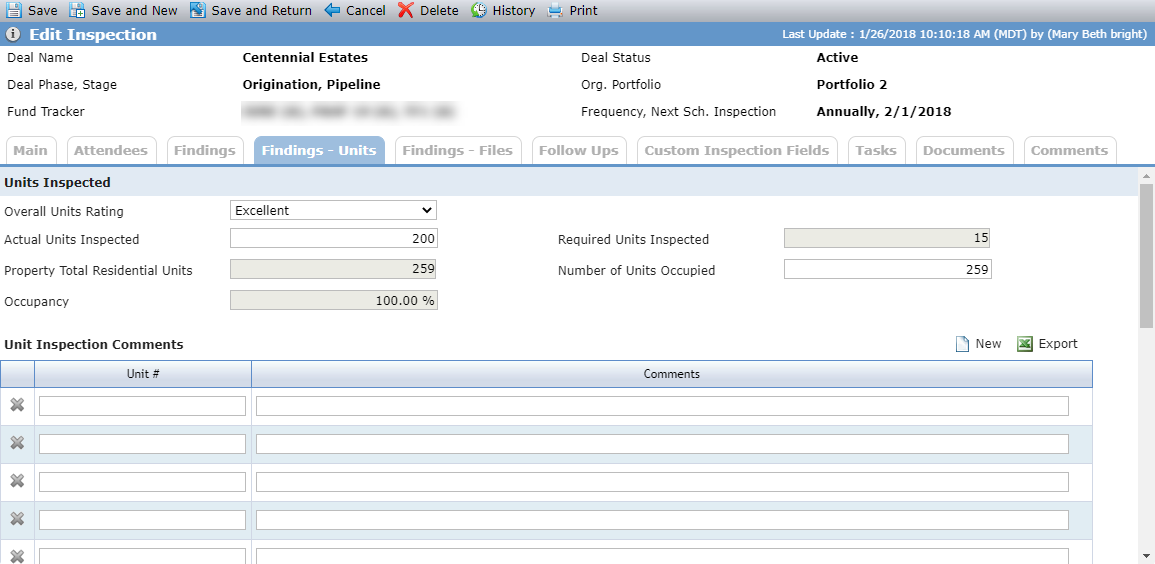The height and width of the screenshot is (564, 1155).
Task: Click the blue Cancel arrow icon
Action: pos(332,10)
